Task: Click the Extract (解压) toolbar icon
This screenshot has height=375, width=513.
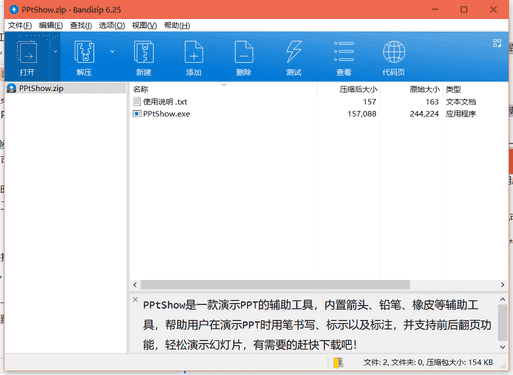Action: click(x=84, y=57)
